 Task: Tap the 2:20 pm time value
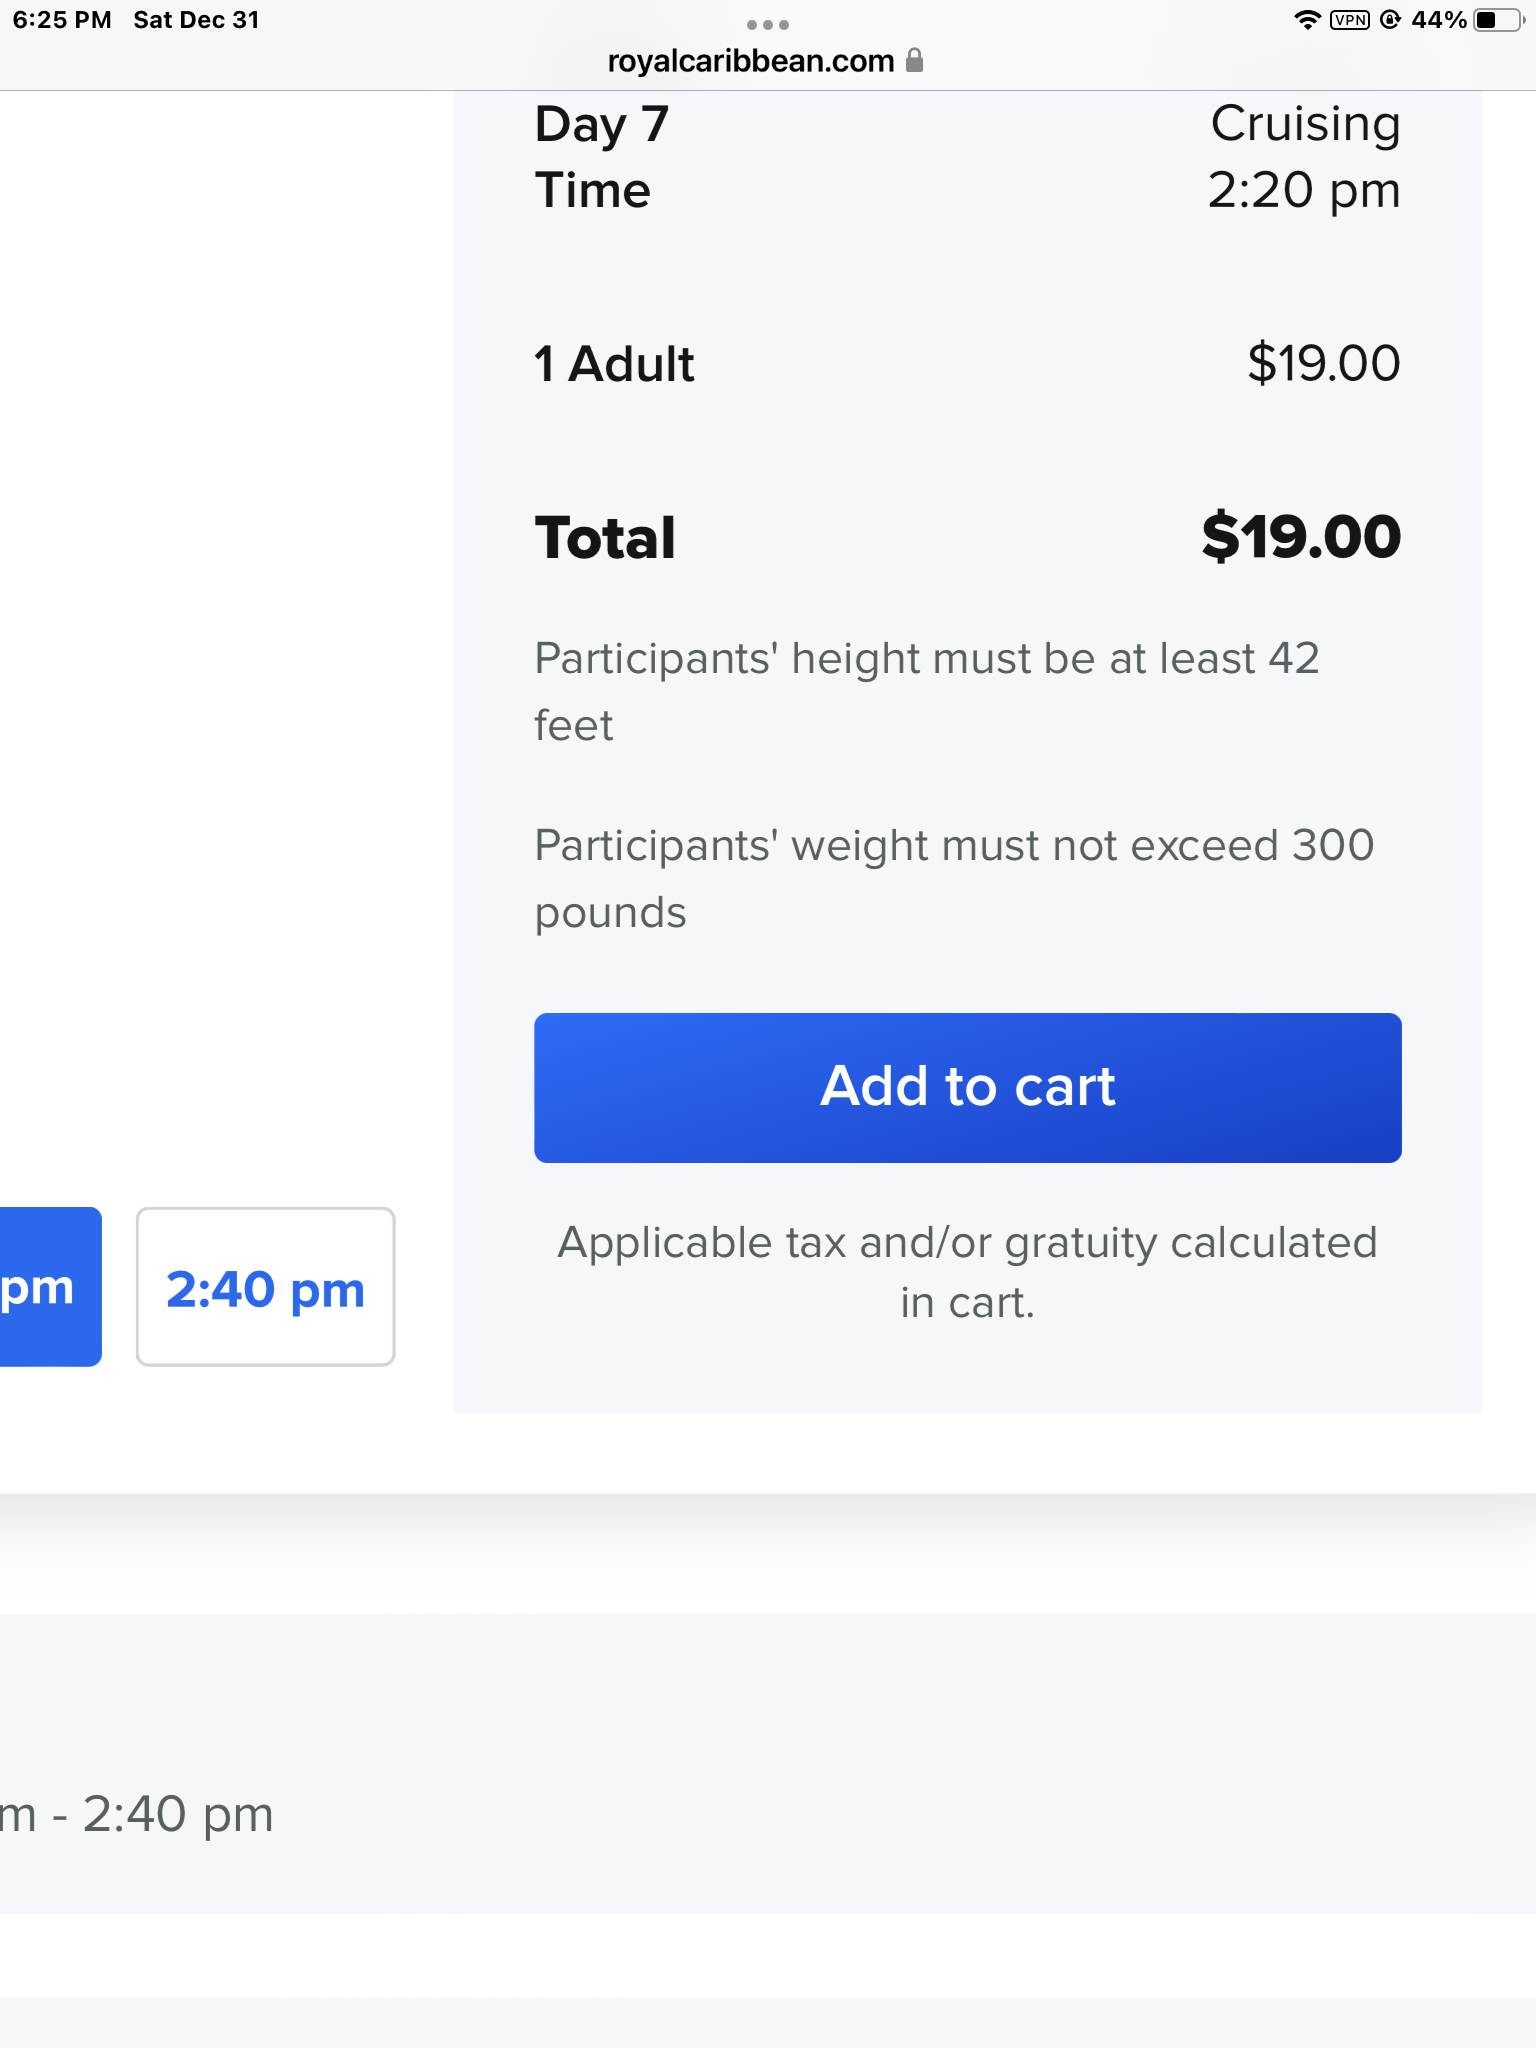pos(1304,190)
